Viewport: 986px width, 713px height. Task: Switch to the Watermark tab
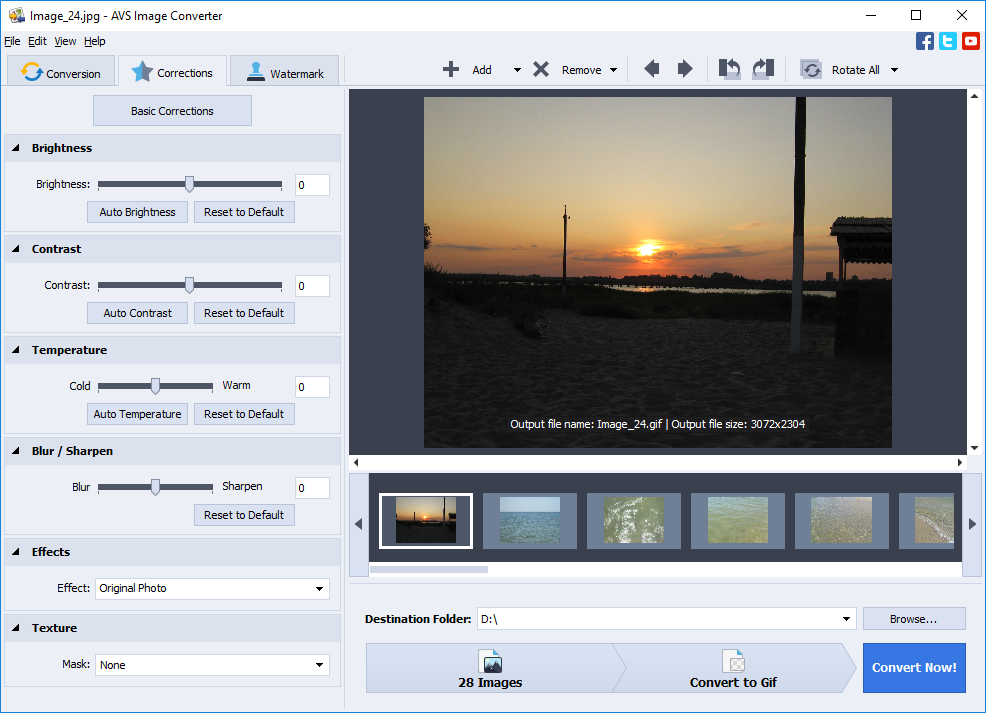coord(284,71)
